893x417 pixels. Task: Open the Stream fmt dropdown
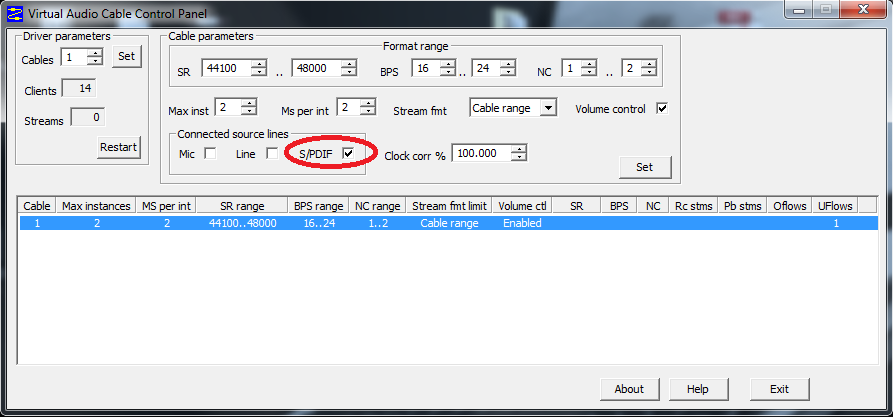(548, 108)
